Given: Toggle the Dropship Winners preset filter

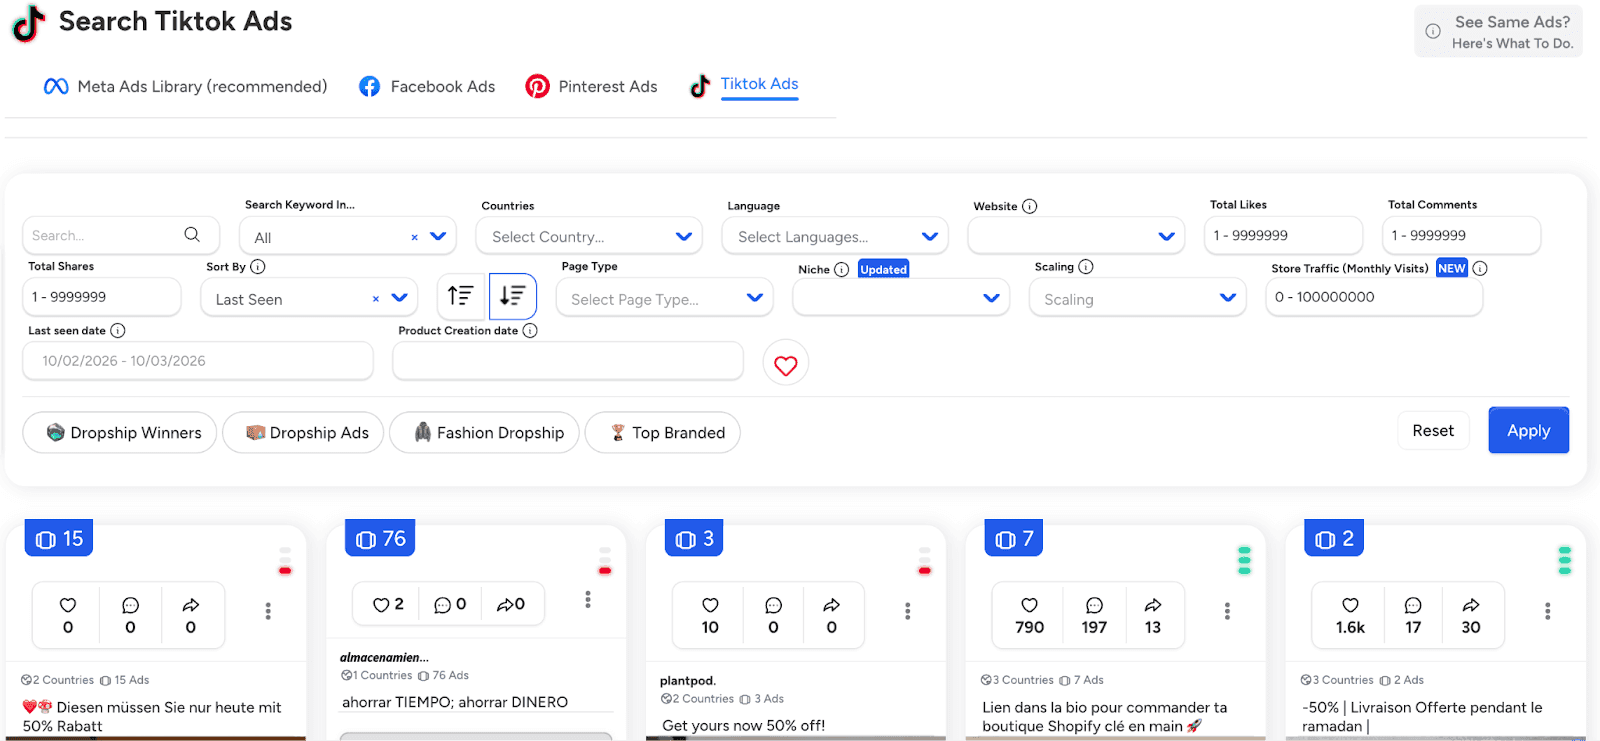Looking at the screenshot, I should click(x=120, y=433).
